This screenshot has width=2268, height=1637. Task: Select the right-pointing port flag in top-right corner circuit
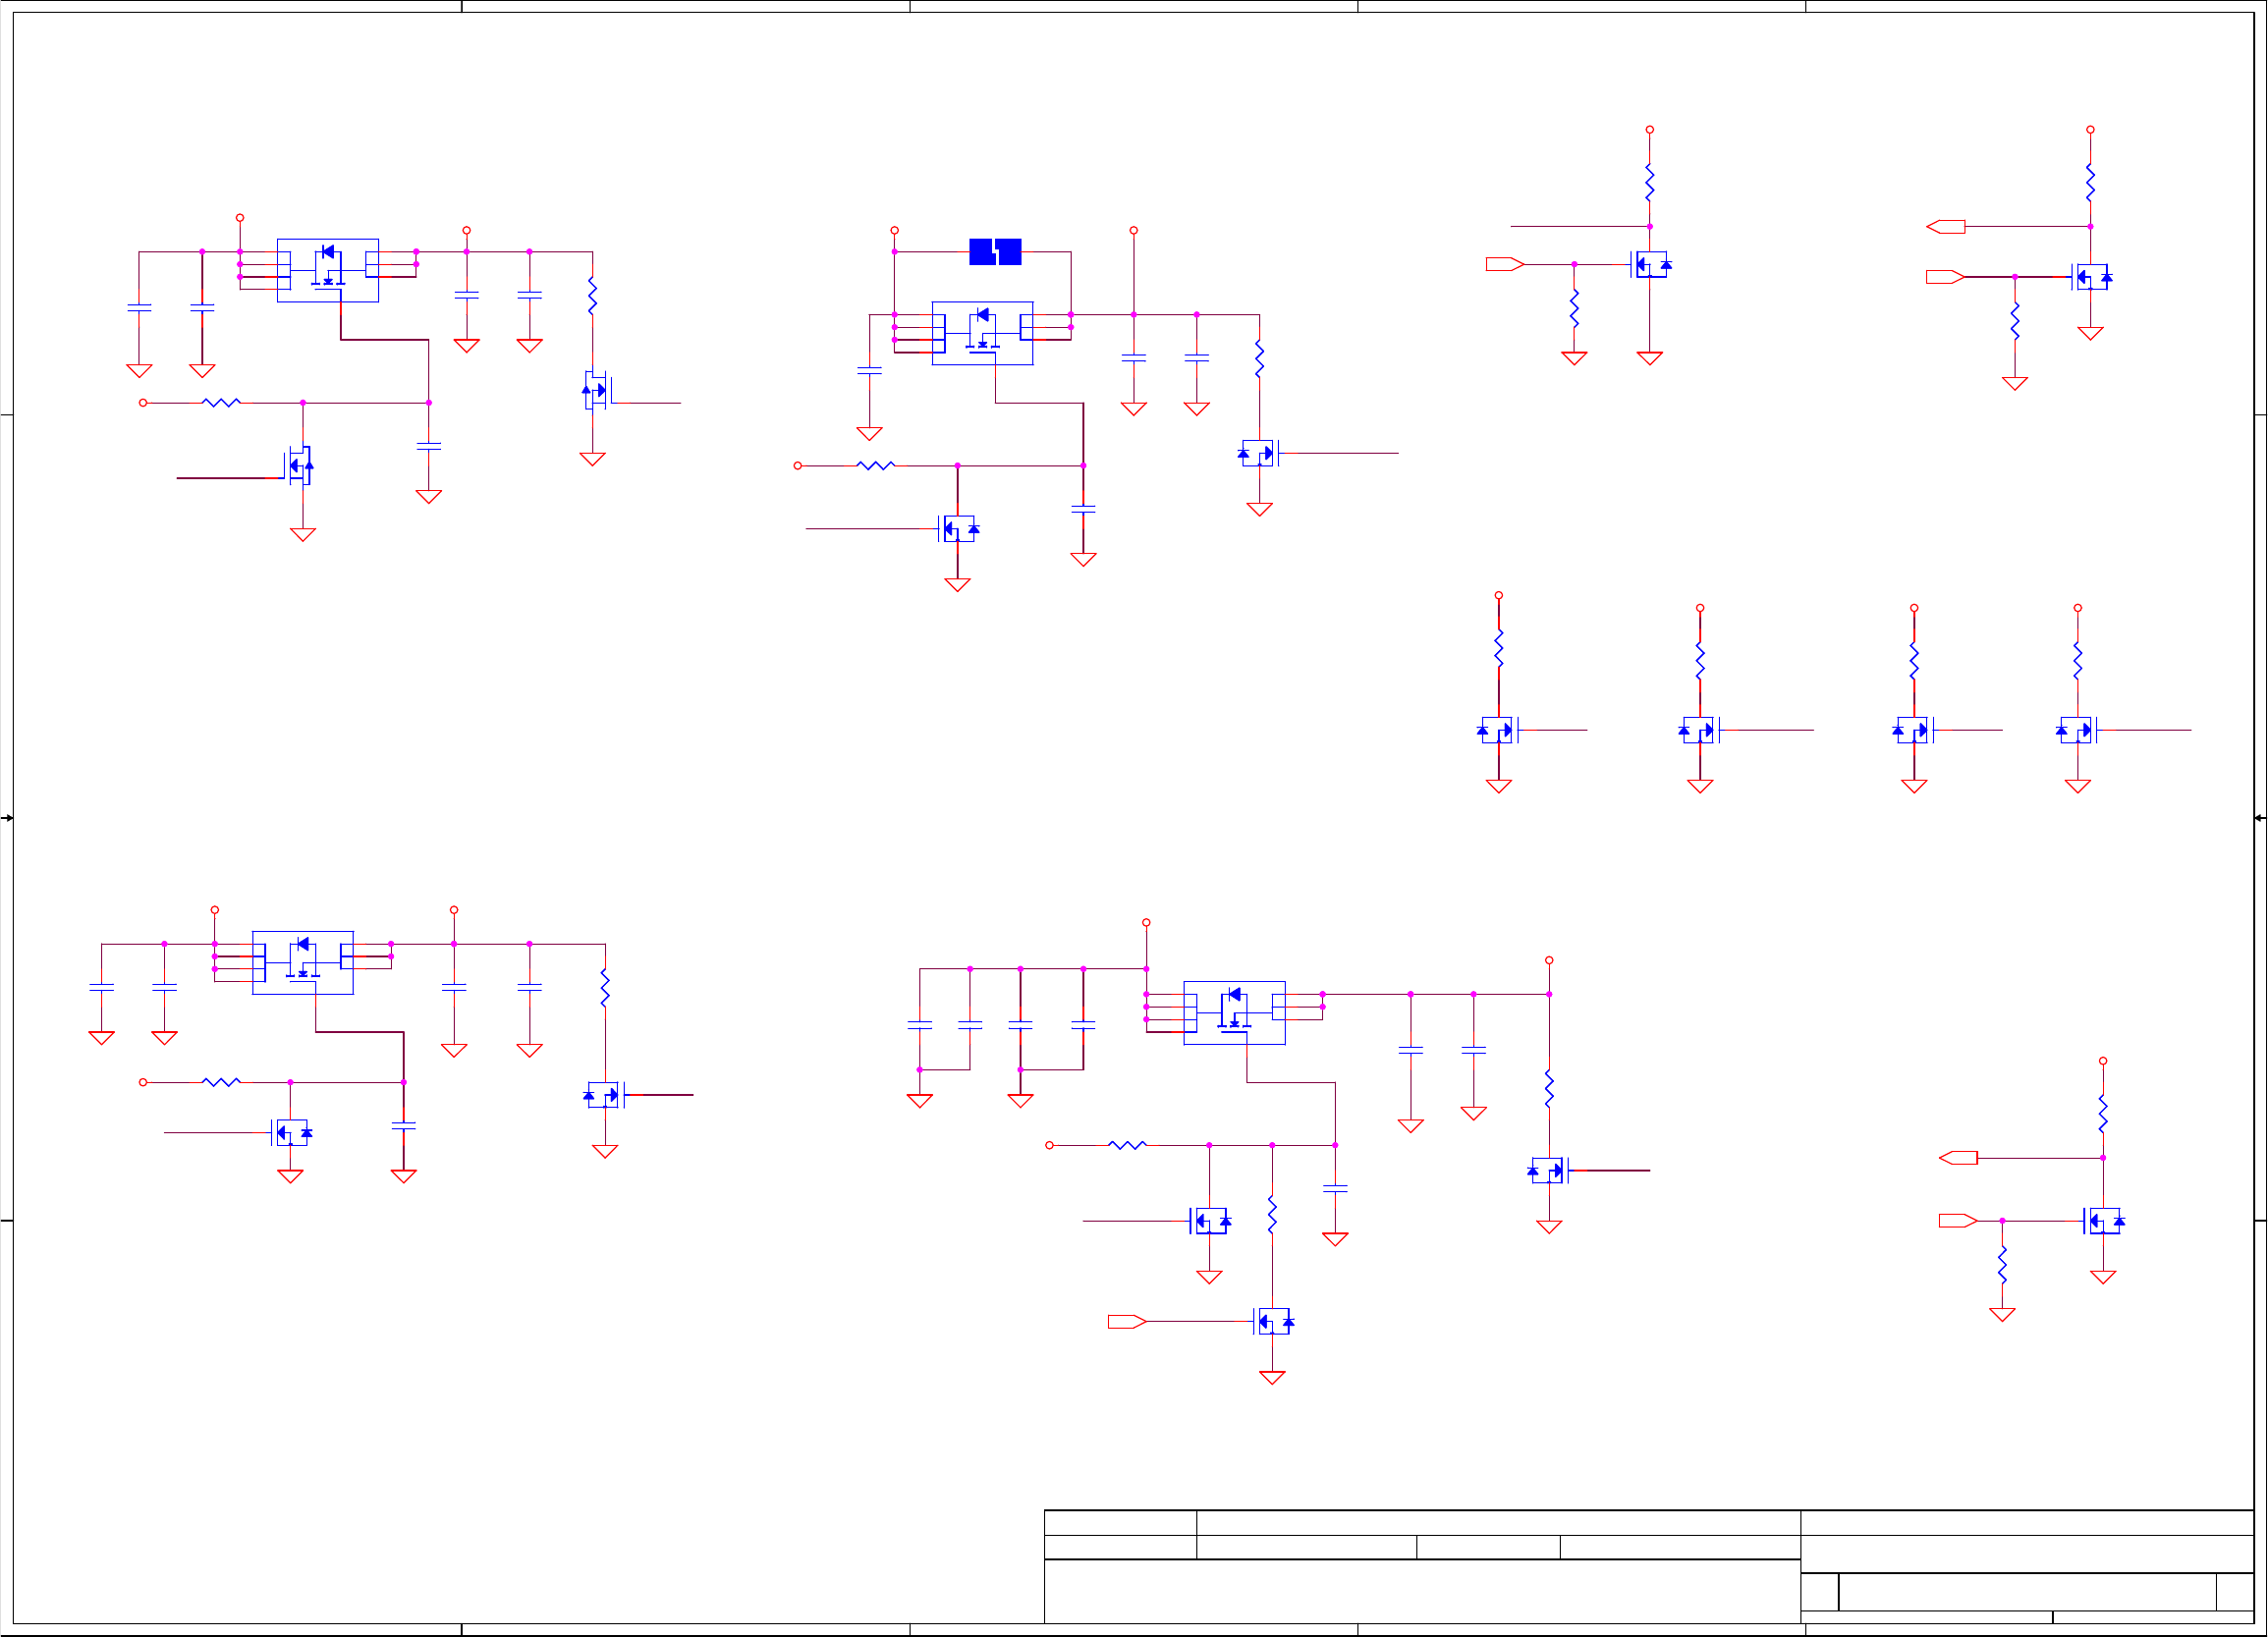1945,277
